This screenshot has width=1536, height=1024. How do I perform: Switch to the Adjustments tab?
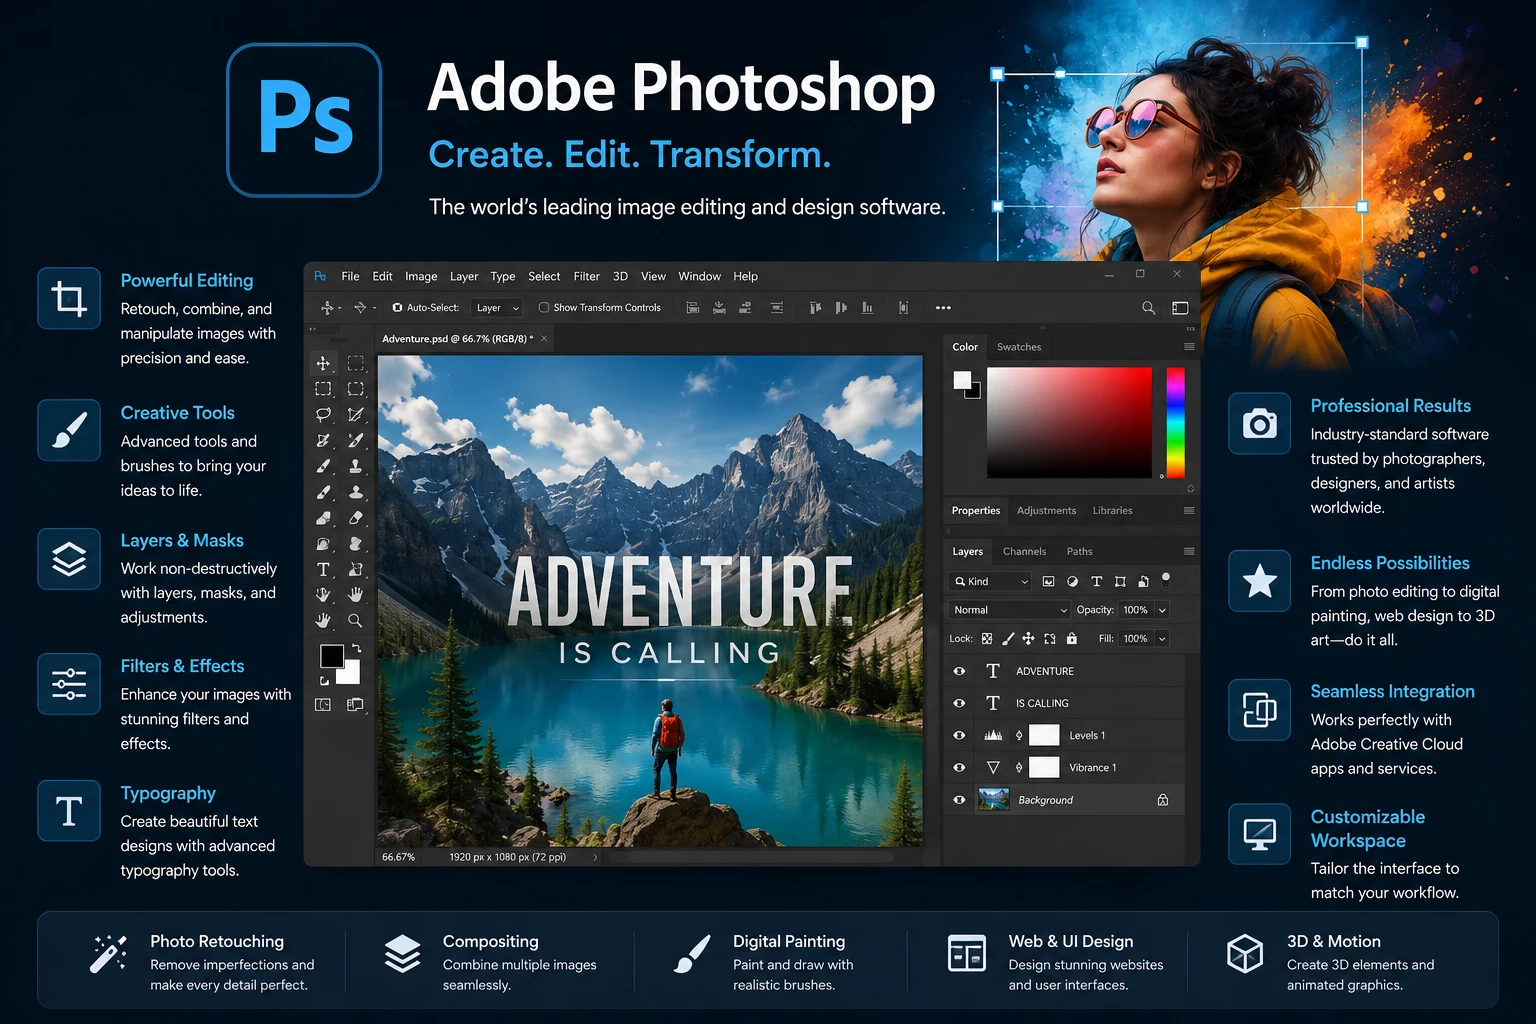pyautogui.click(x=1046, y=510)
